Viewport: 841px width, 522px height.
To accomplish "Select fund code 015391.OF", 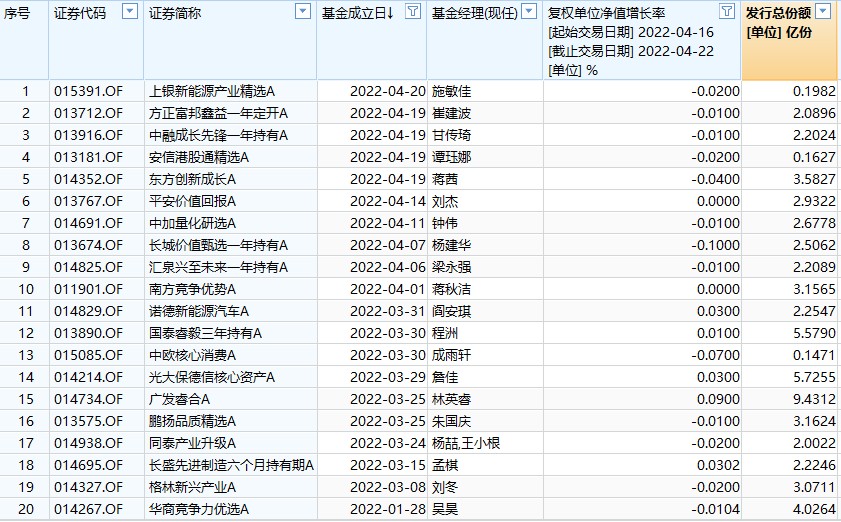I will pyautogui.click(x=88, y=91).
